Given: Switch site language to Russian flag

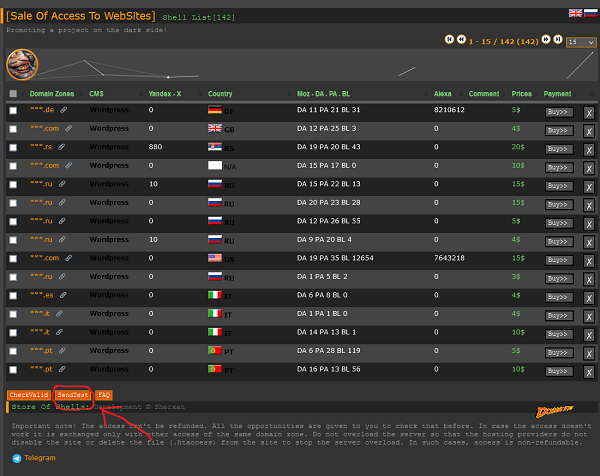Looking at the screenshot, I should [x=590, y=13].
